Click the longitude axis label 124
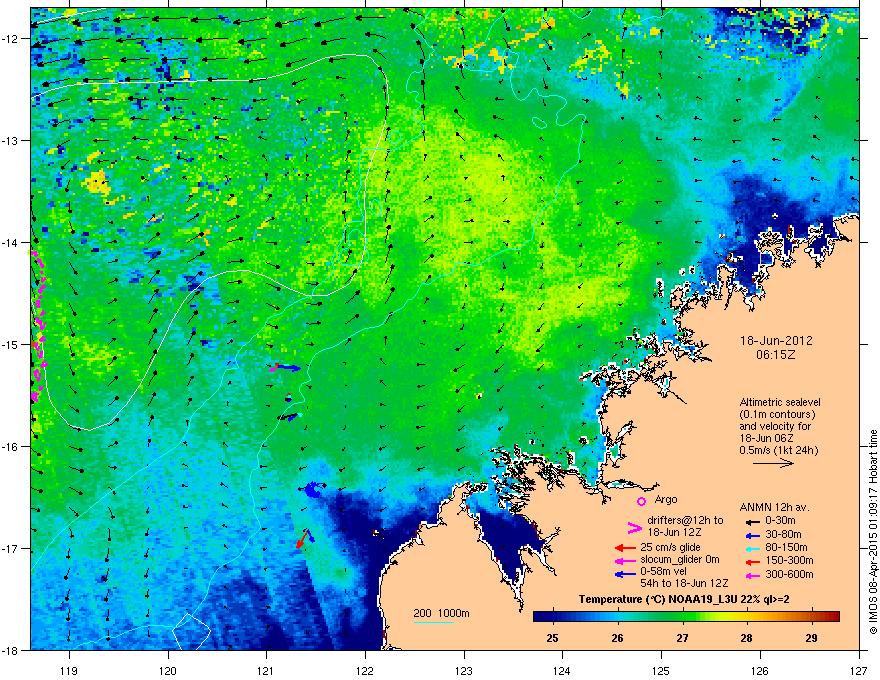The height and width of the screenshot is (680, 880). point(562,670)
